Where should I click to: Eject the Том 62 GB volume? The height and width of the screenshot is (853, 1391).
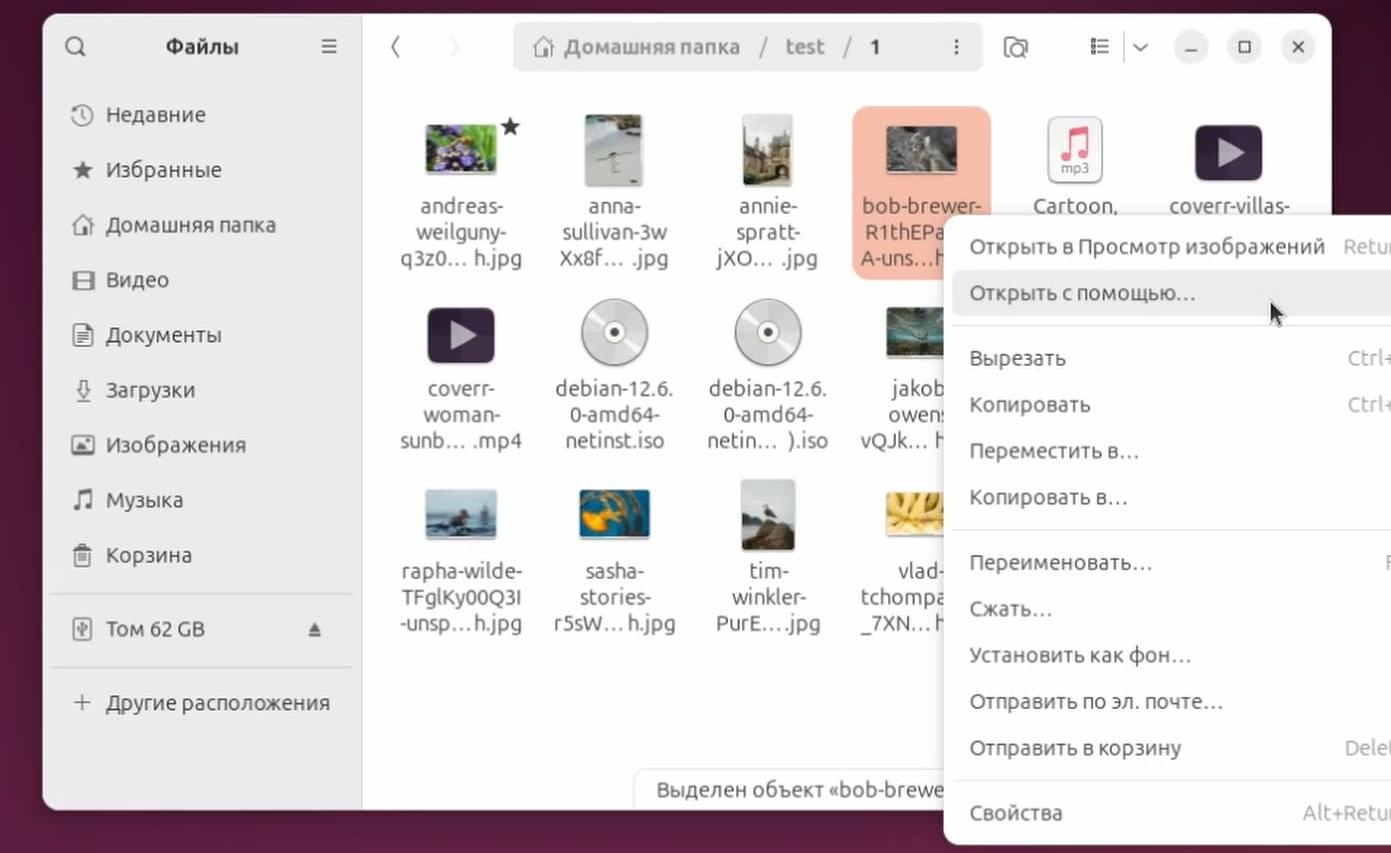314,629
